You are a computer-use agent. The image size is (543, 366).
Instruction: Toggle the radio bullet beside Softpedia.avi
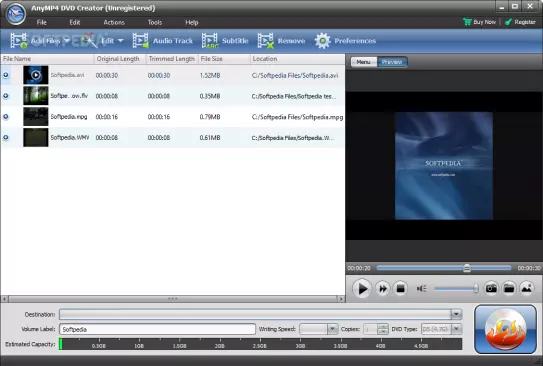click(6, 75)
